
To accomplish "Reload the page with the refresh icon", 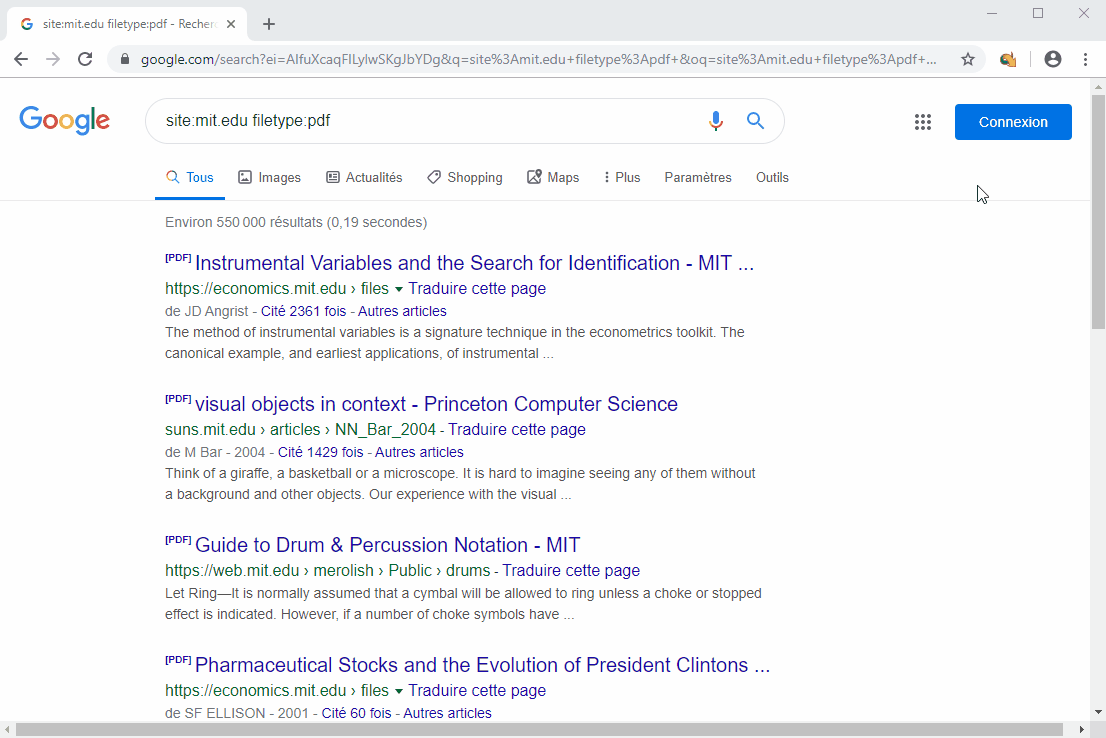I will (85, 59).
